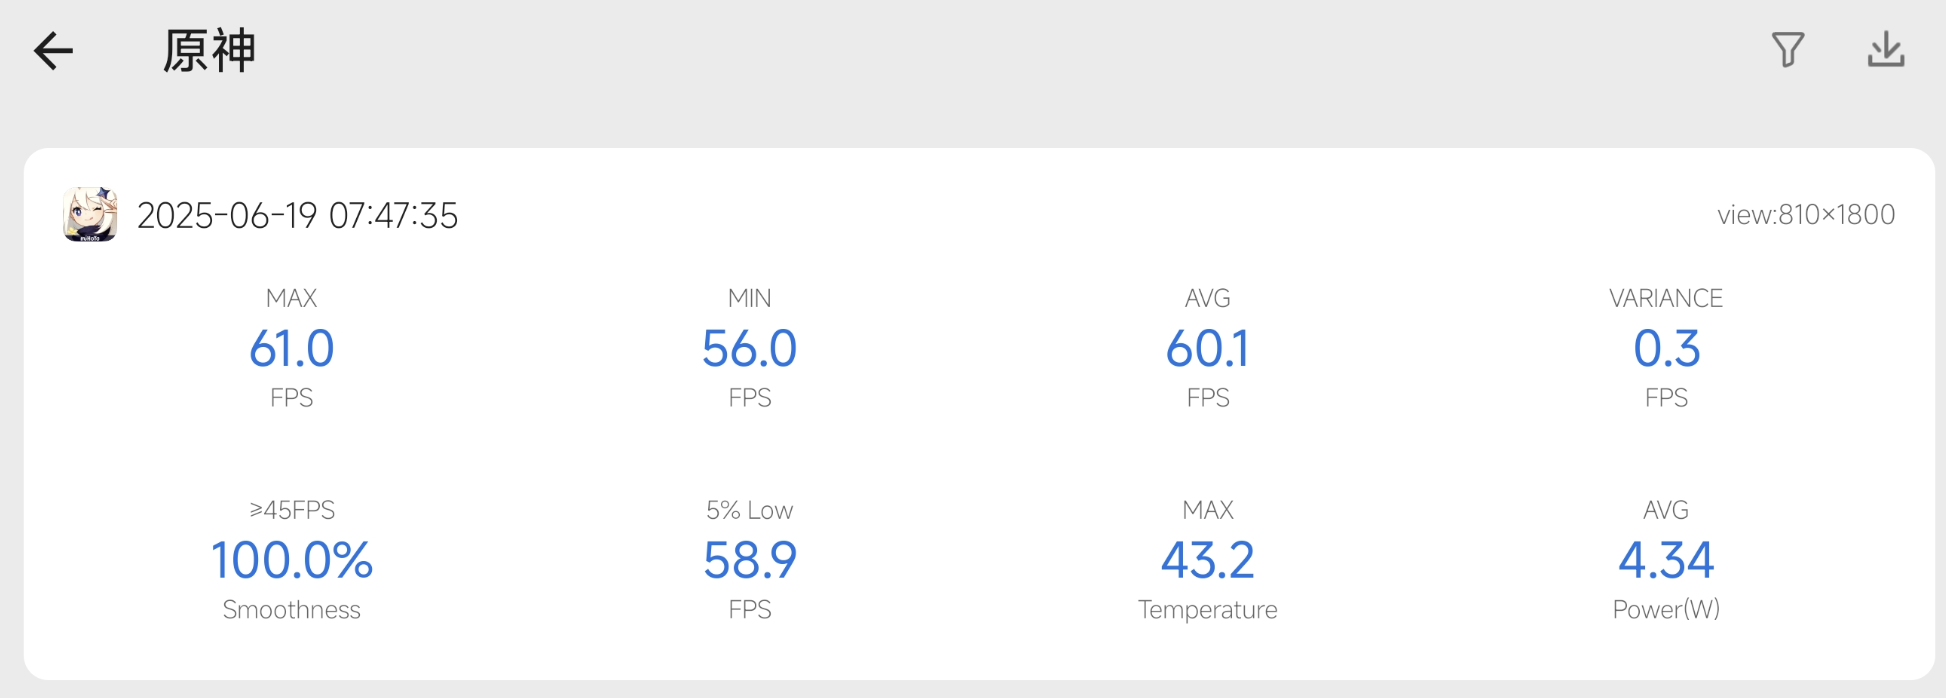
Task: Click the VARIANCE heading label
Action: click(x=1666, y=298)
